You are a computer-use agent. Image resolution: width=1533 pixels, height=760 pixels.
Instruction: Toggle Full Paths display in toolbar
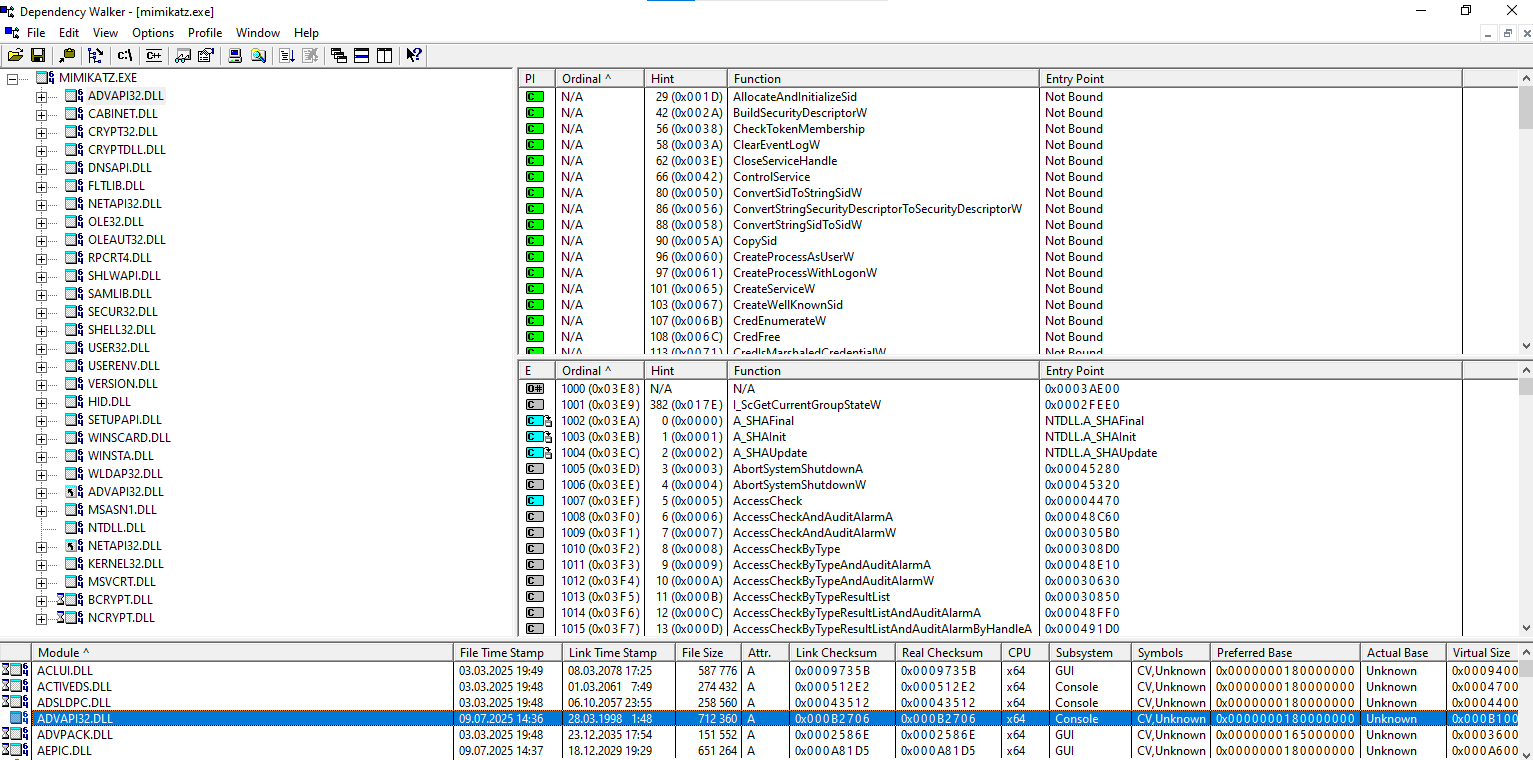[x=125, y=56]
